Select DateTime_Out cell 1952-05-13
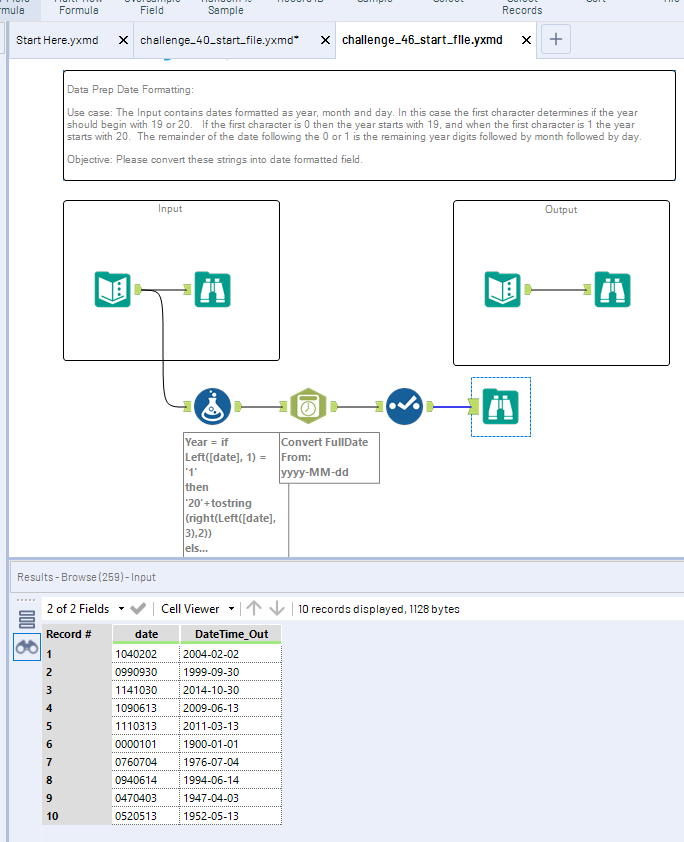This screenshot has height=842, width=684. coord(231,816)
